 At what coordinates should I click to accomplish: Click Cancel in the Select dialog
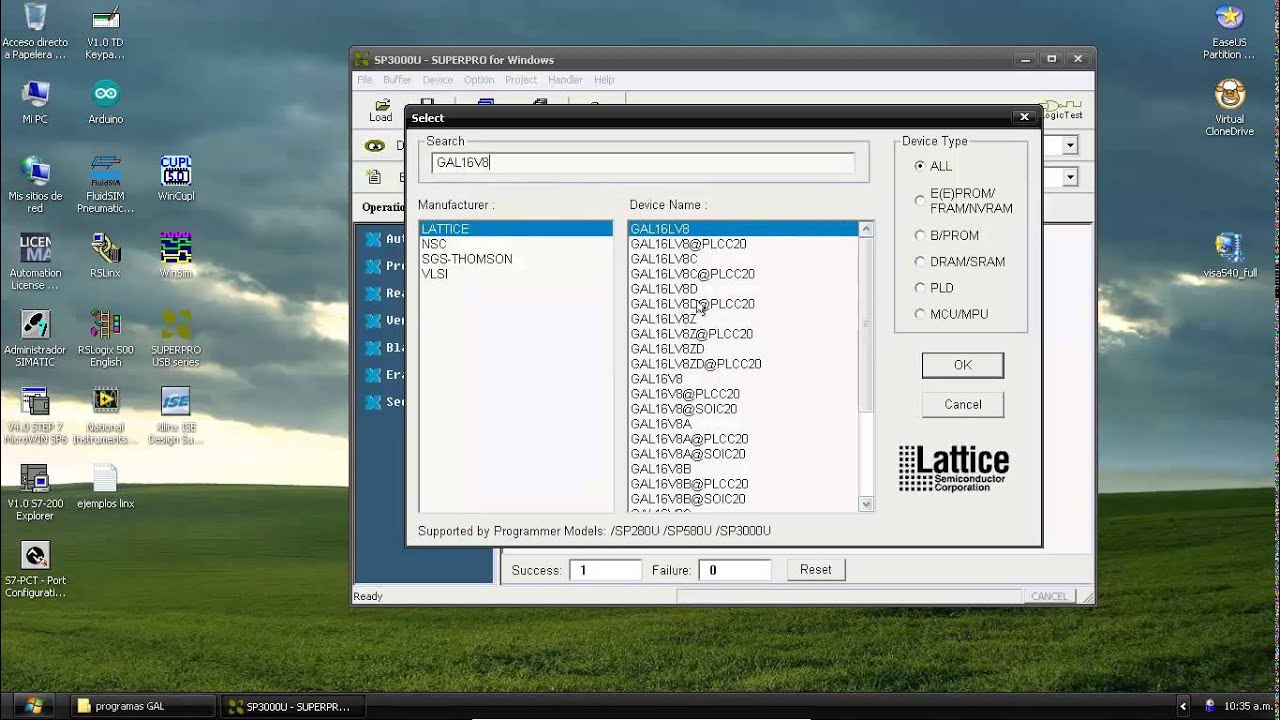coord(962,404)
